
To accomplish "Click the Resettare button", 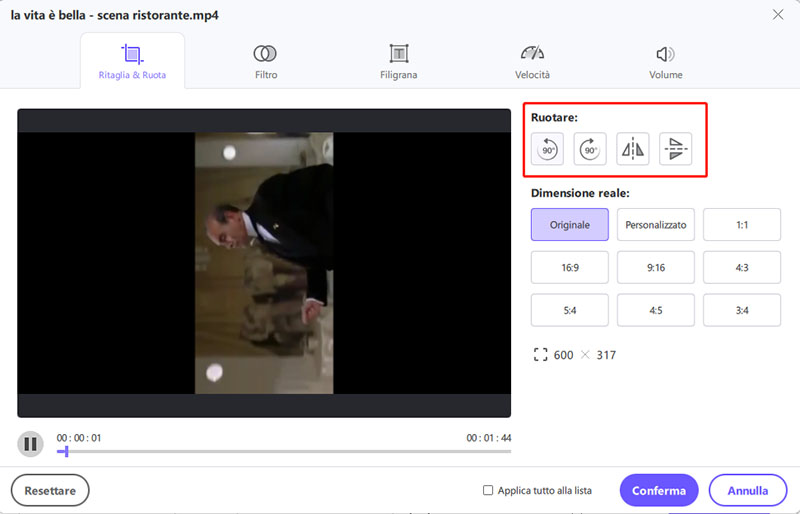I will tap(50, 491).
